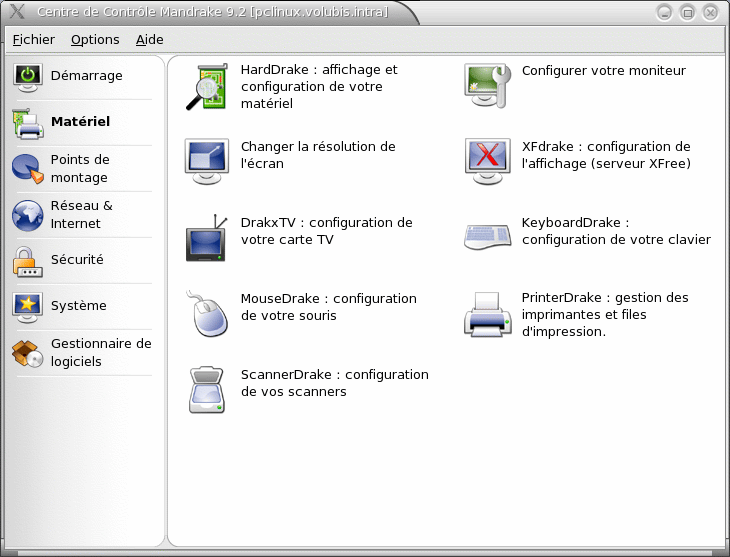Open the Réseau & Internet globe icon
730x557 pixels.
[x=28, y=215]
